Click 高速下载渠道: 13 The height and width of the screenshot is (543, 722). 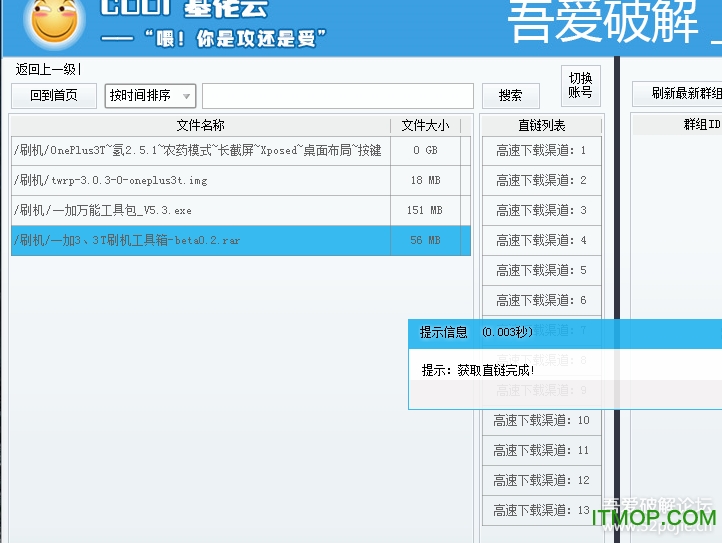click(542, 510)
